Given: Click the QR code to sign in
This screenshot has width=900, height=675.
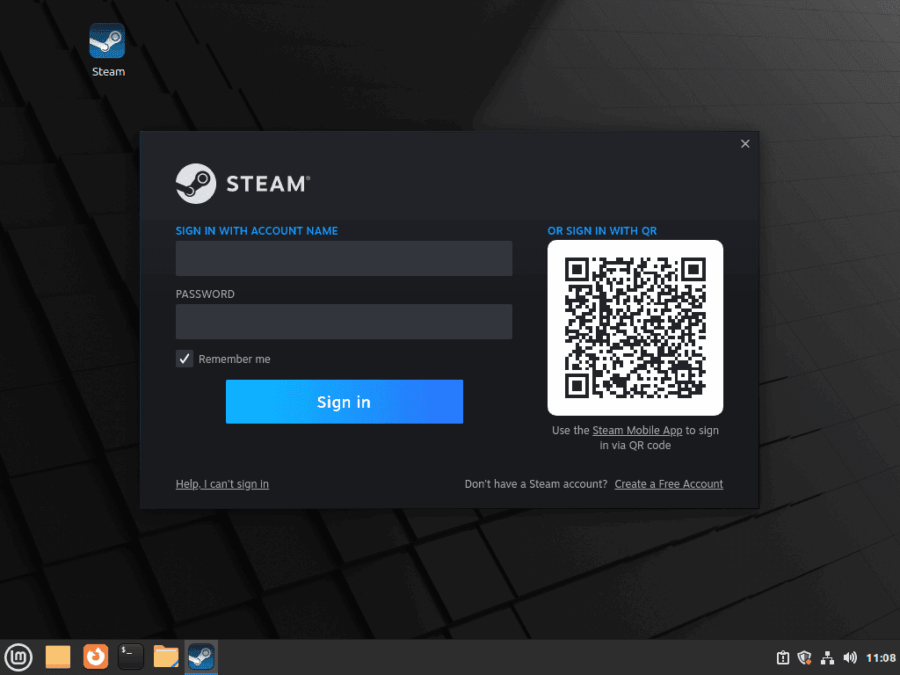Looking at the screenshot, I should click(635, 327).
